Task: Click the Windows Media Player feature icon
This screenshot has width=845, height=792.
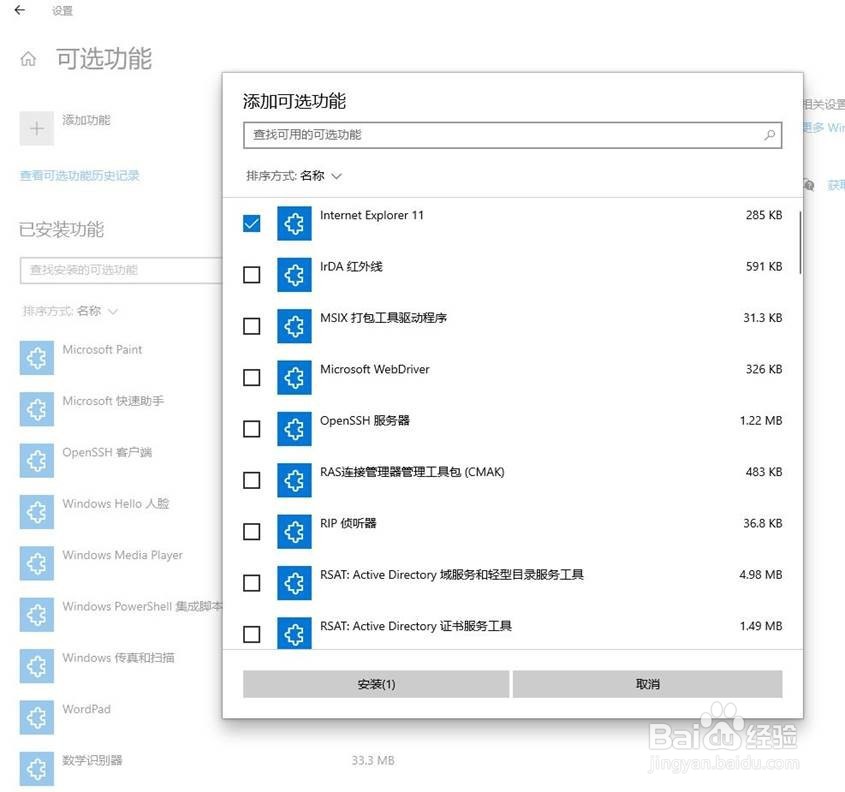Action: (x=37, y=564)
